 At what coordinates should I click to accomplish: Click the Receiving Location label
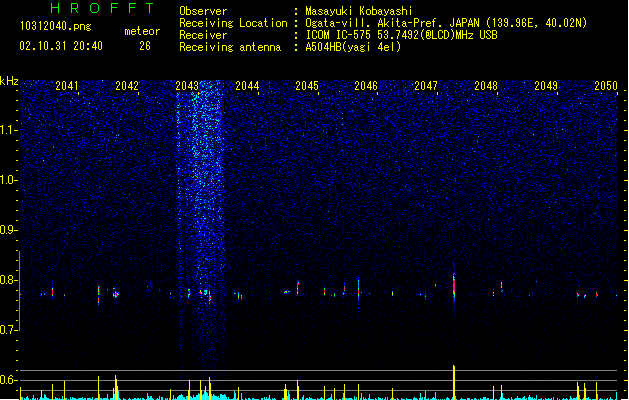coord(233,23)
